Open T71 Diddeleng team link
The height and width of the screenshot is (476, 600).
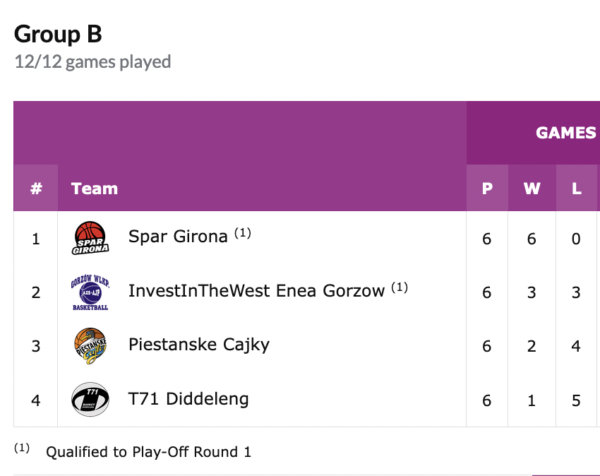tap(188, 399)
